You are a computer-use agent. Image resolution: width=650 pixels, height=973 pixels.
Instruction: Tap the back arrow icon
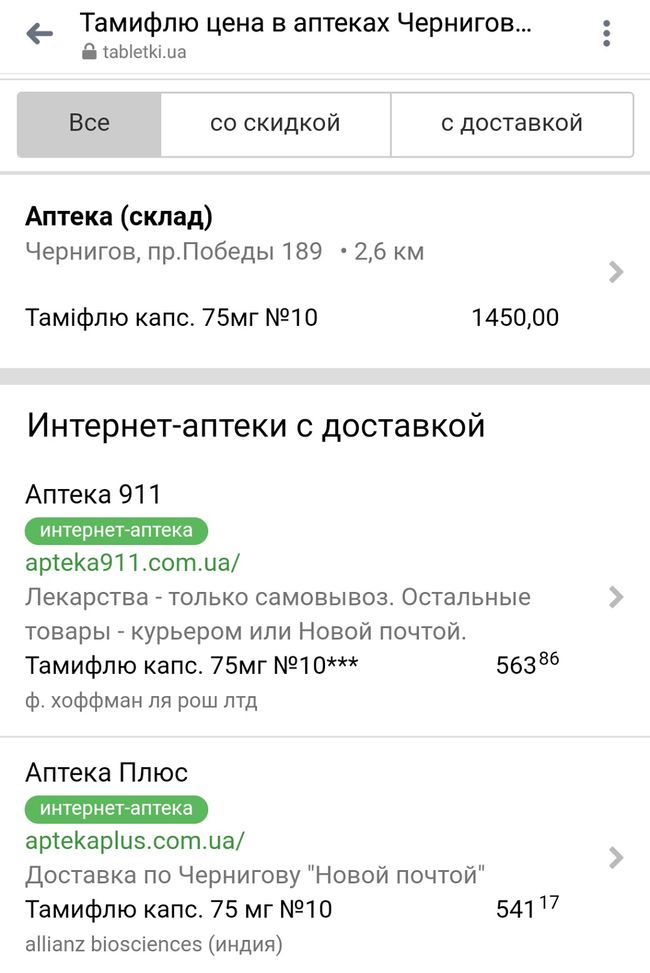[39, 34]
